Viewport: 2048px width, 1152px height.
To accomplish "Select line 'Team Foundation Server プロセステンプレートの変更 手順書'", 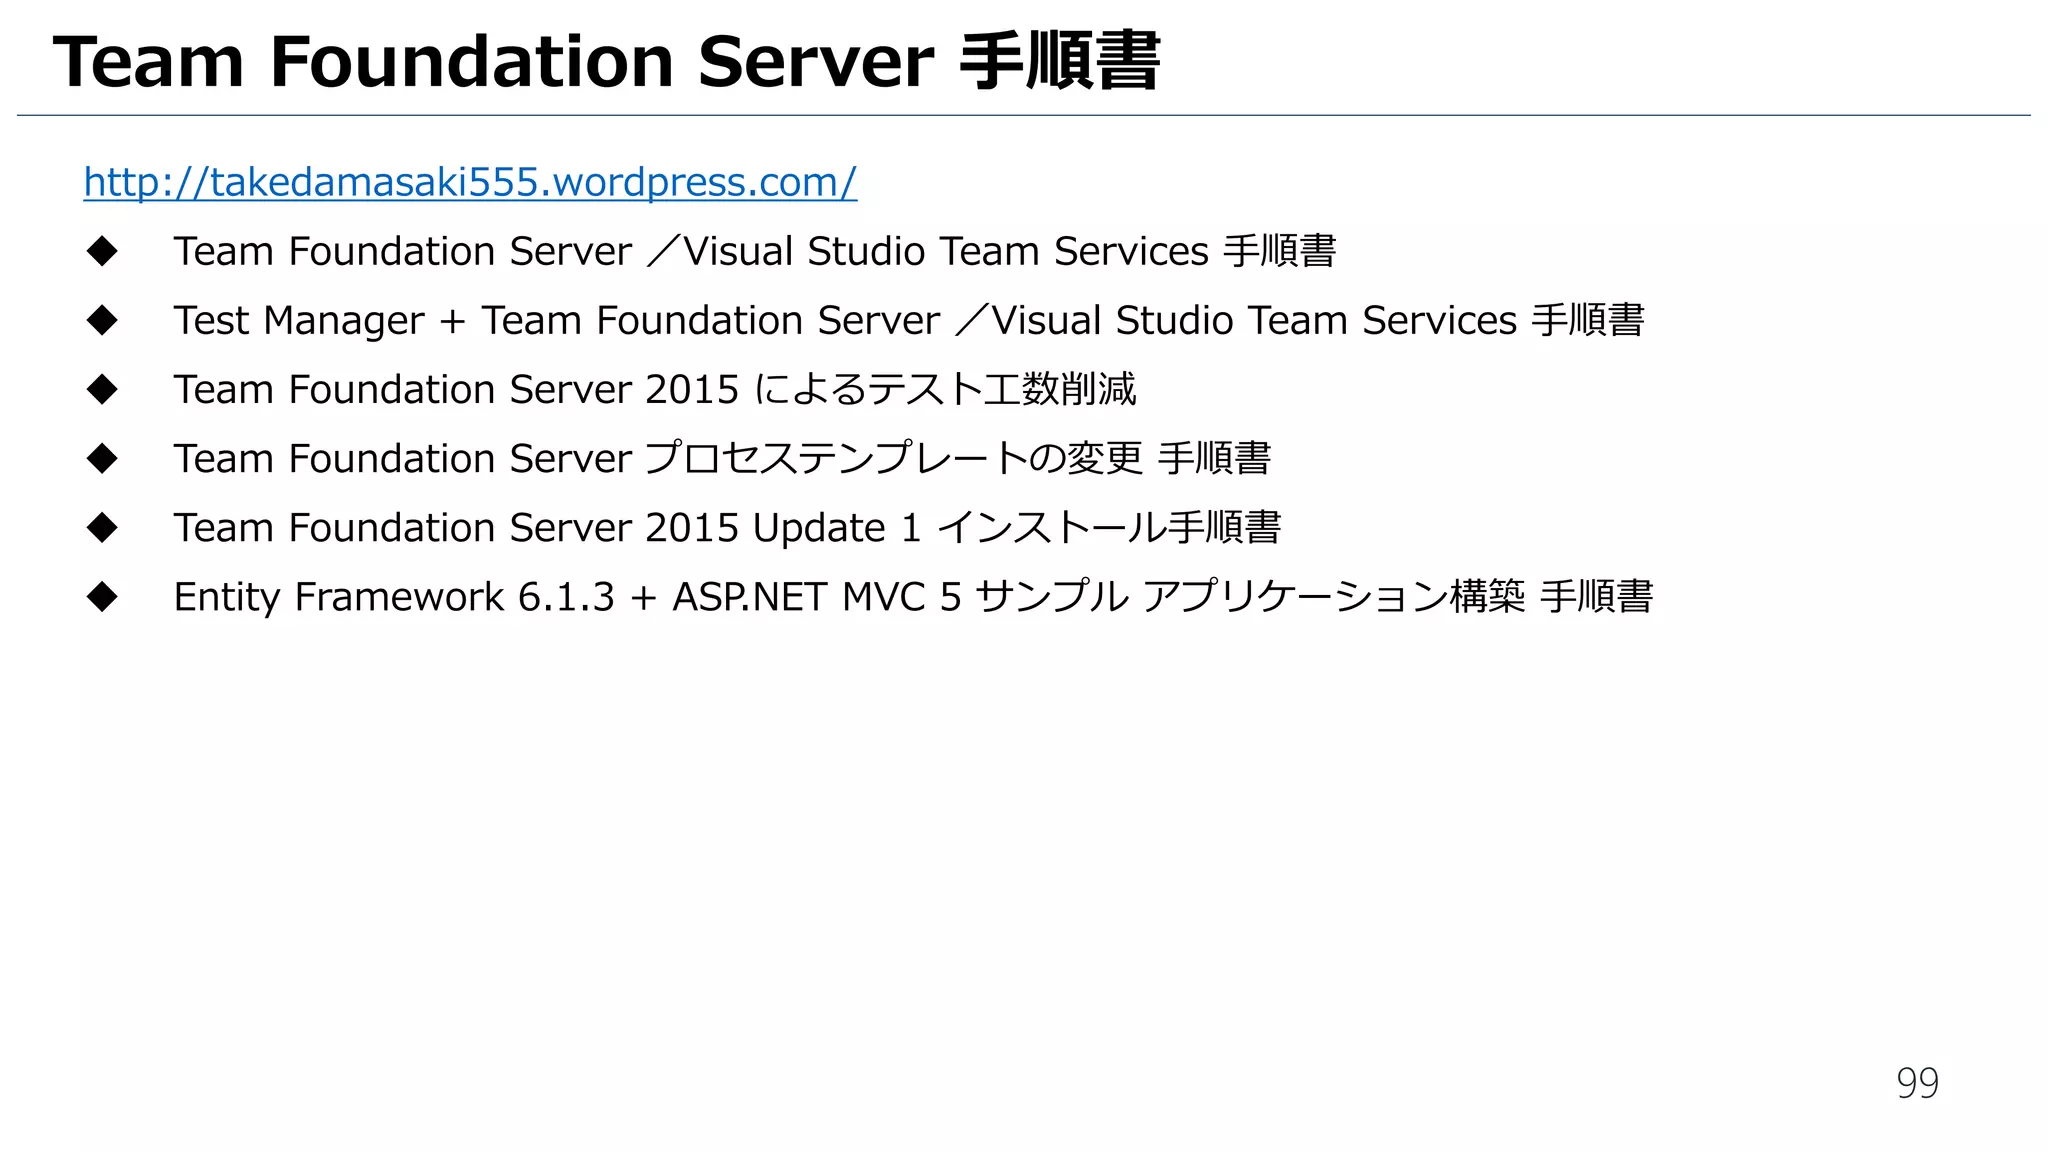I will coord(722,458).
